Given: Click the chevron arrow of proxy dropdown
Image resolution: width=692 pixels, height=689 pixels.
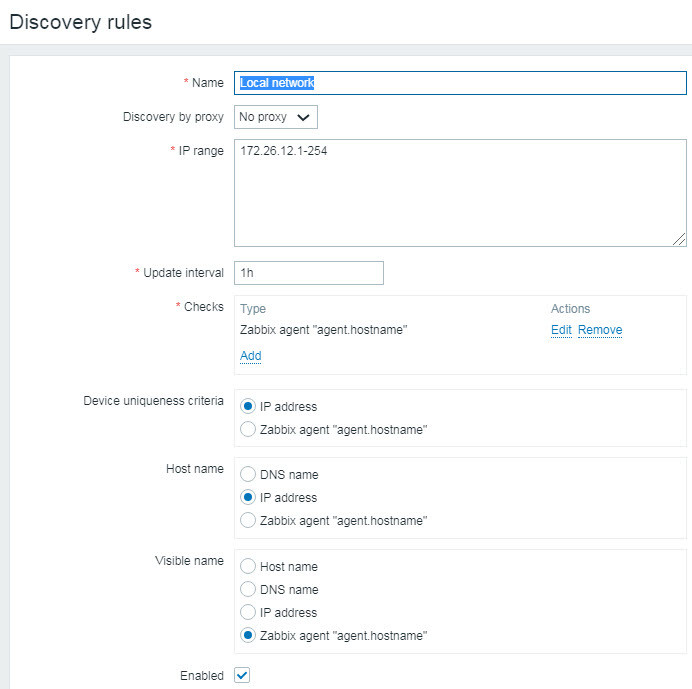Looking at the screenshot, I should tap(304, 117).
